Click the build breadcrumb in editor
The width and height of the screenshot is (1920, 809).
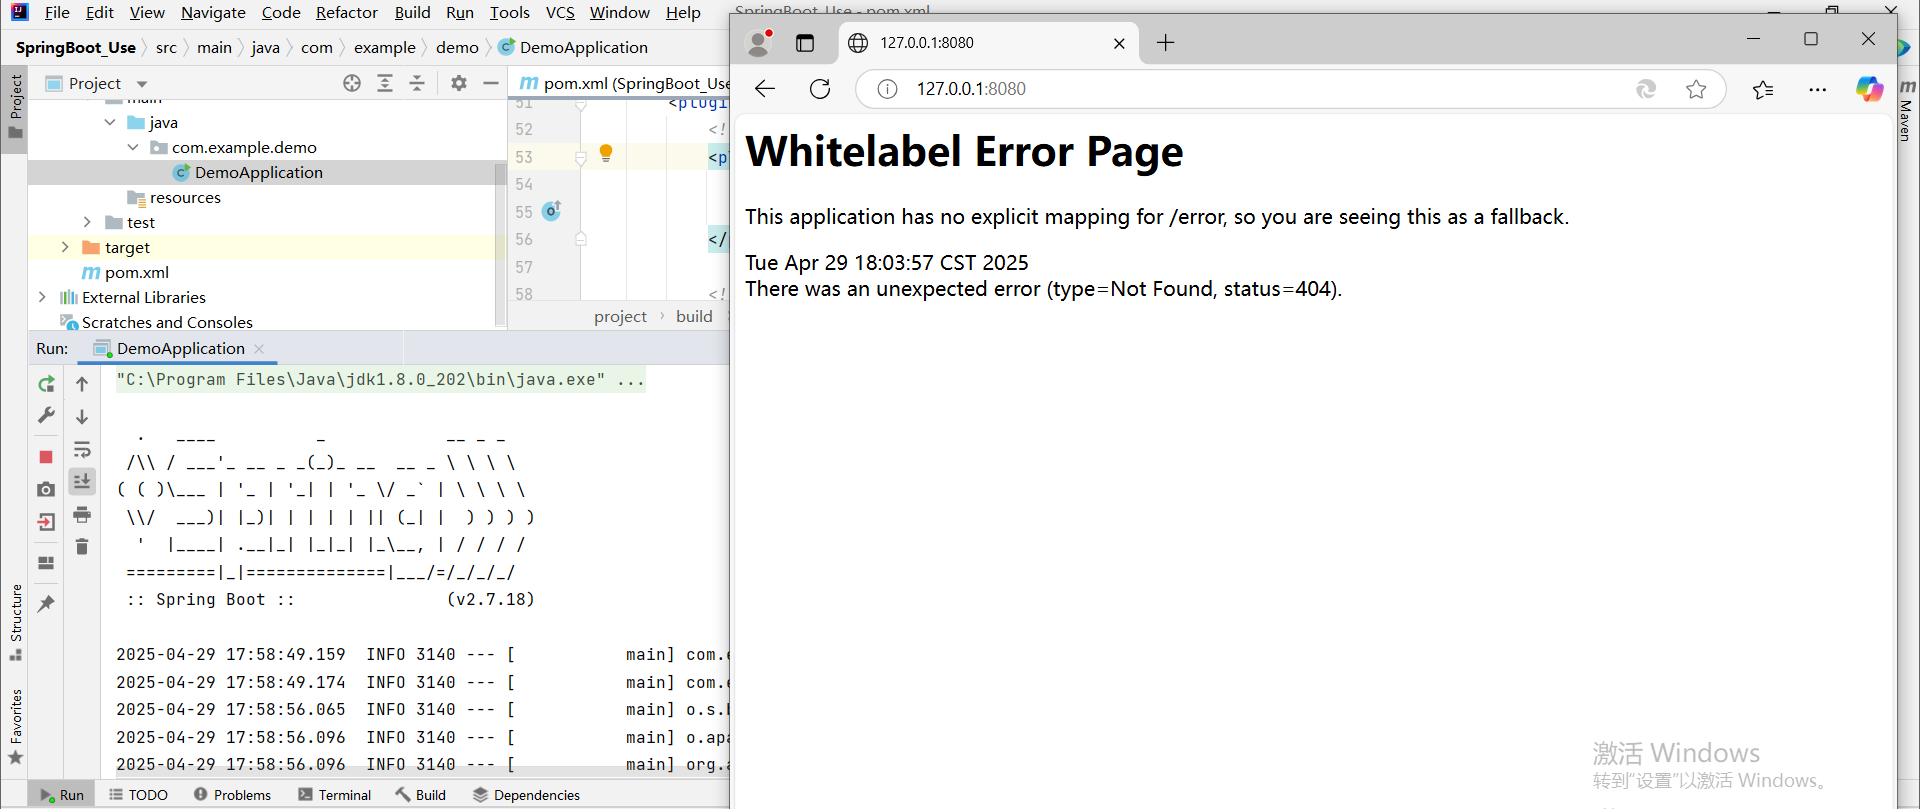(694, 316)
